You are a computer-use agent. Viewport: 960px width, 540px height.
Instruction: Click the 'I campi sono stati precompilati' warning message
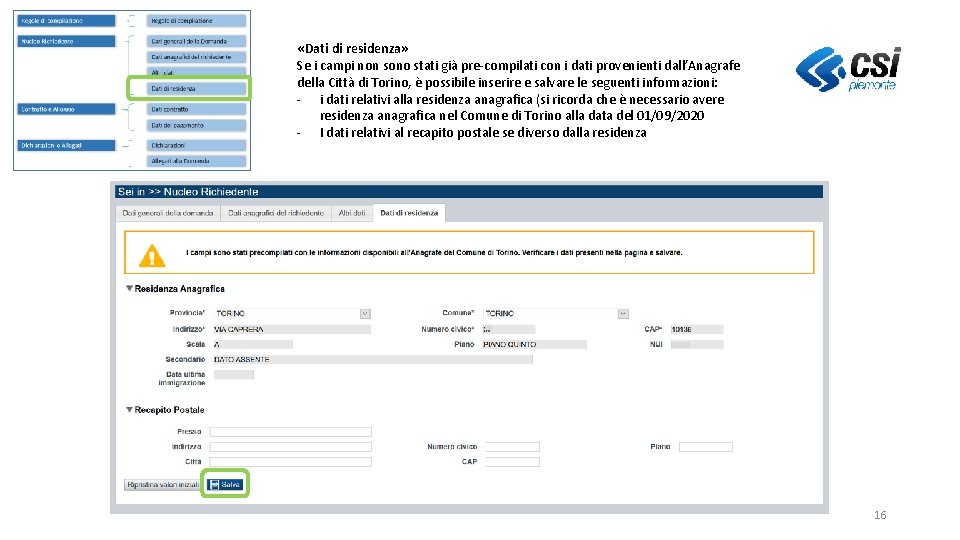[434, 252]
